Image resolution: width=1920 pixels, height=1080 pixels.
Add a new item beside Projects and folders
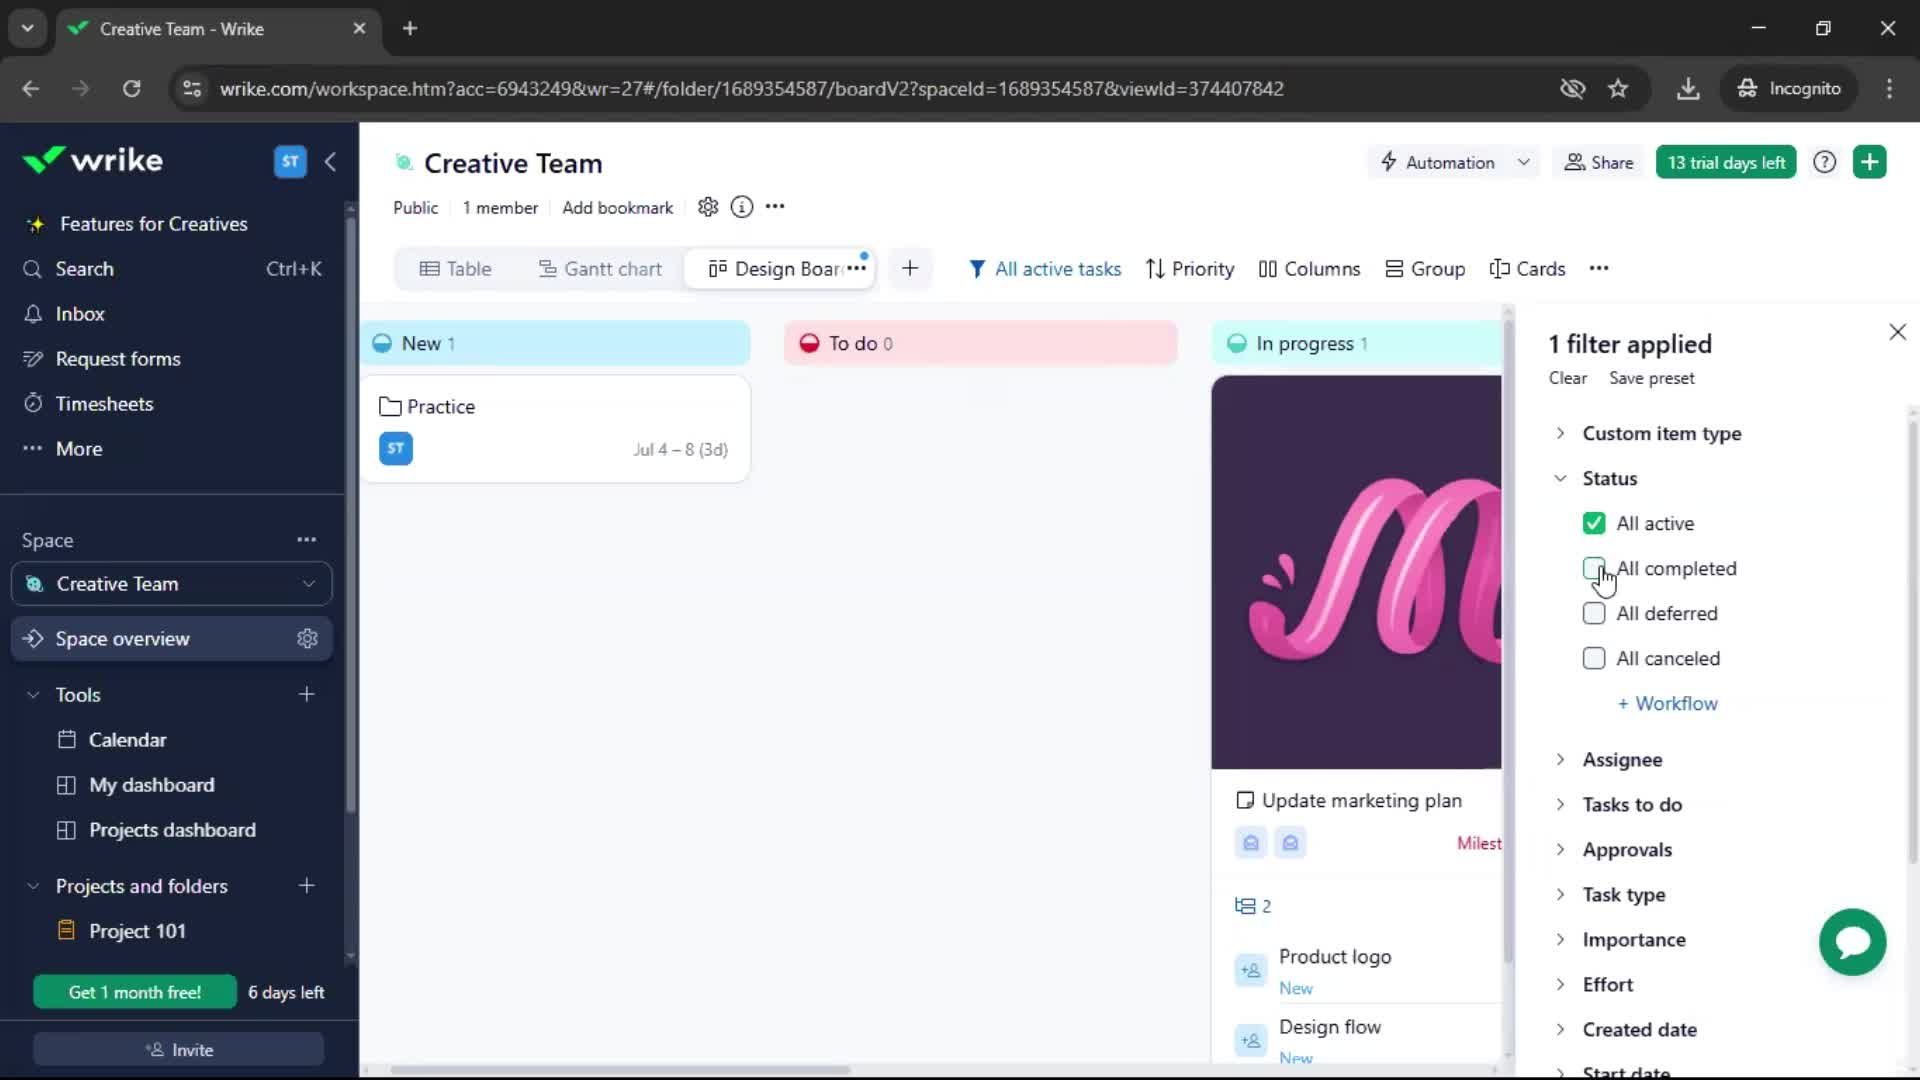point(307,886)
